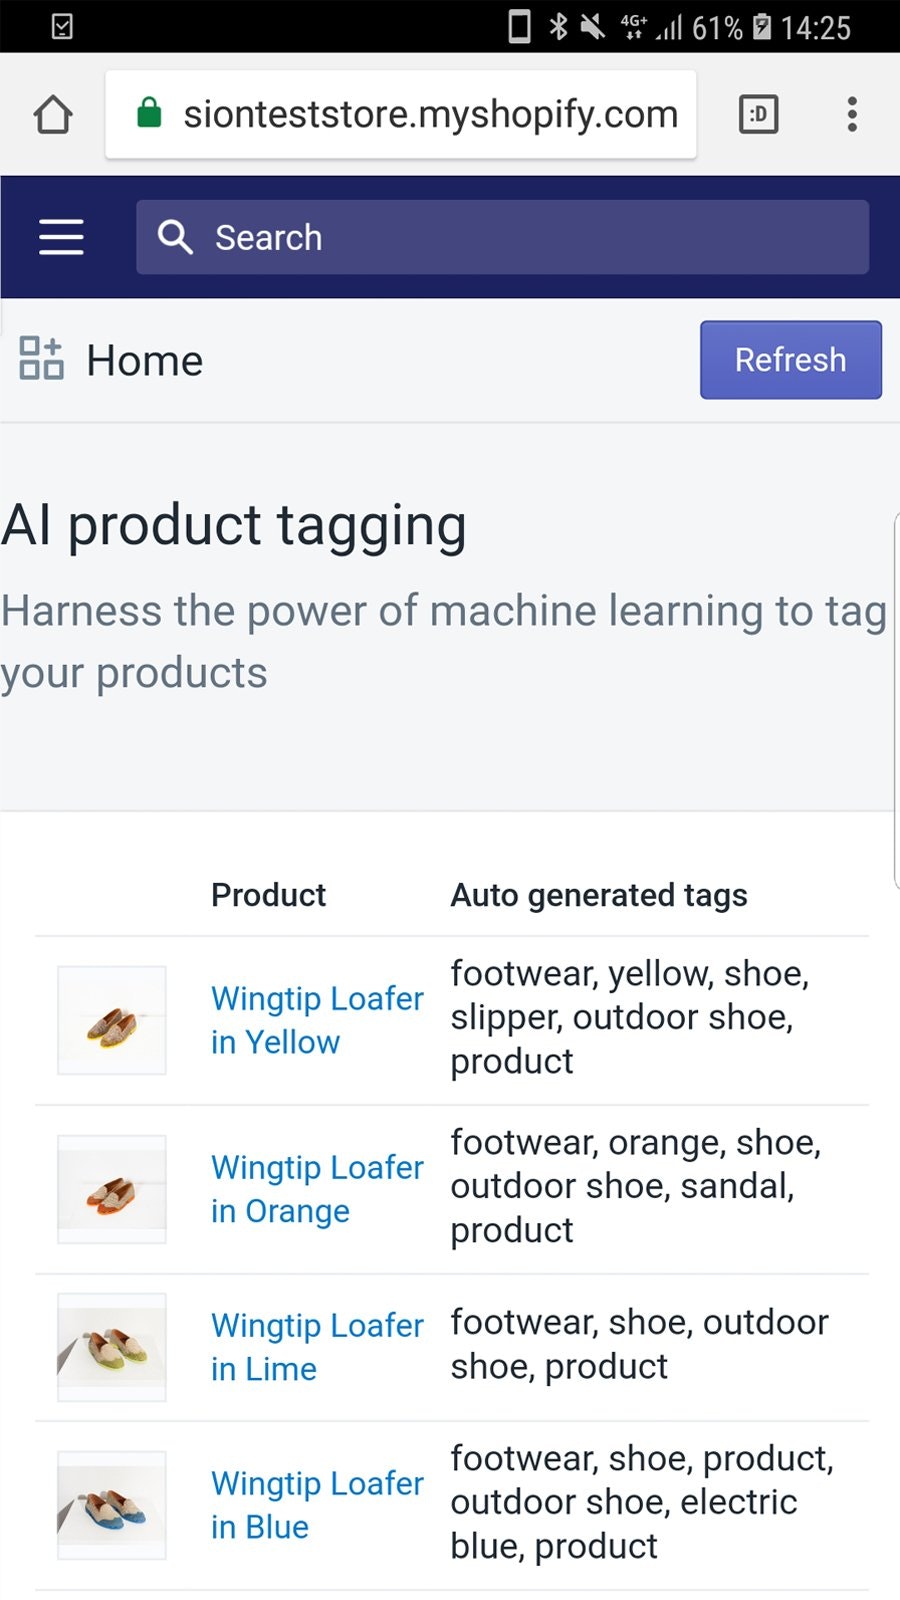Open Wingtip Loafer in Yellow product page
Screen dimensions: 900x1600
coord(316,1020)
